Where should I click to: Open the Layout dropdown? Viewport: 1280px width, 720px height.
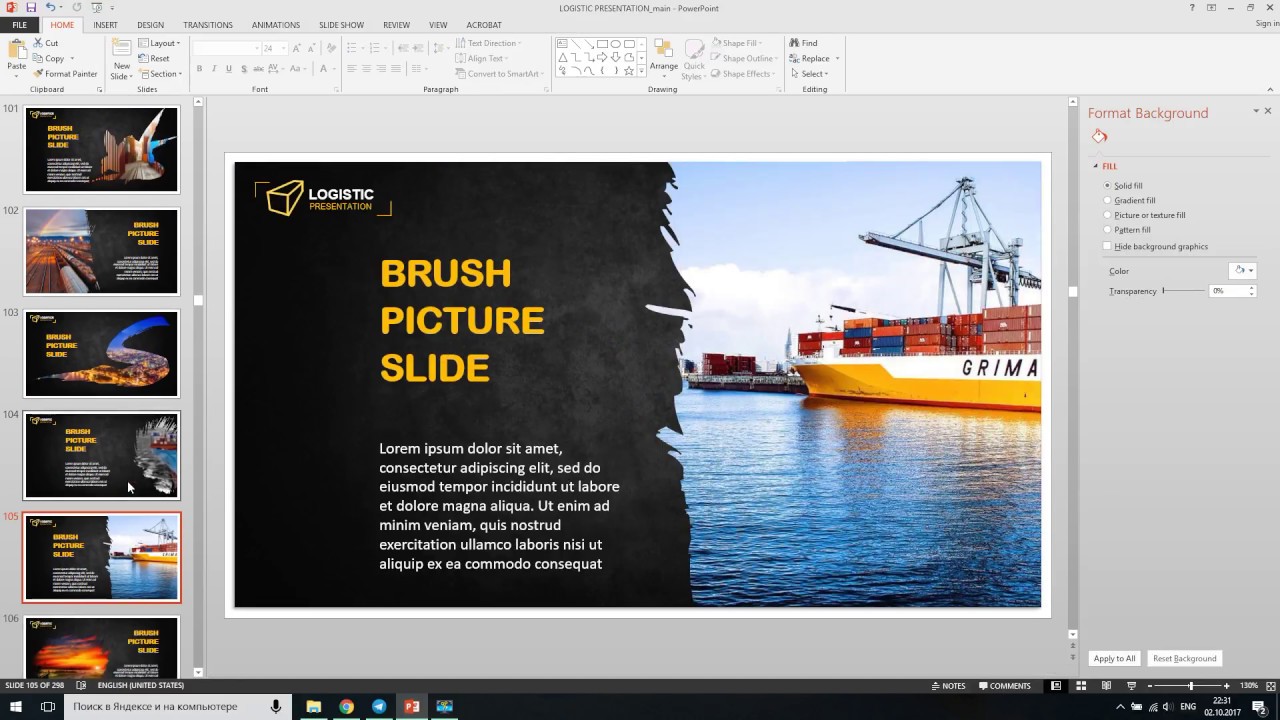pyautogui.click(x=160, y=43)
